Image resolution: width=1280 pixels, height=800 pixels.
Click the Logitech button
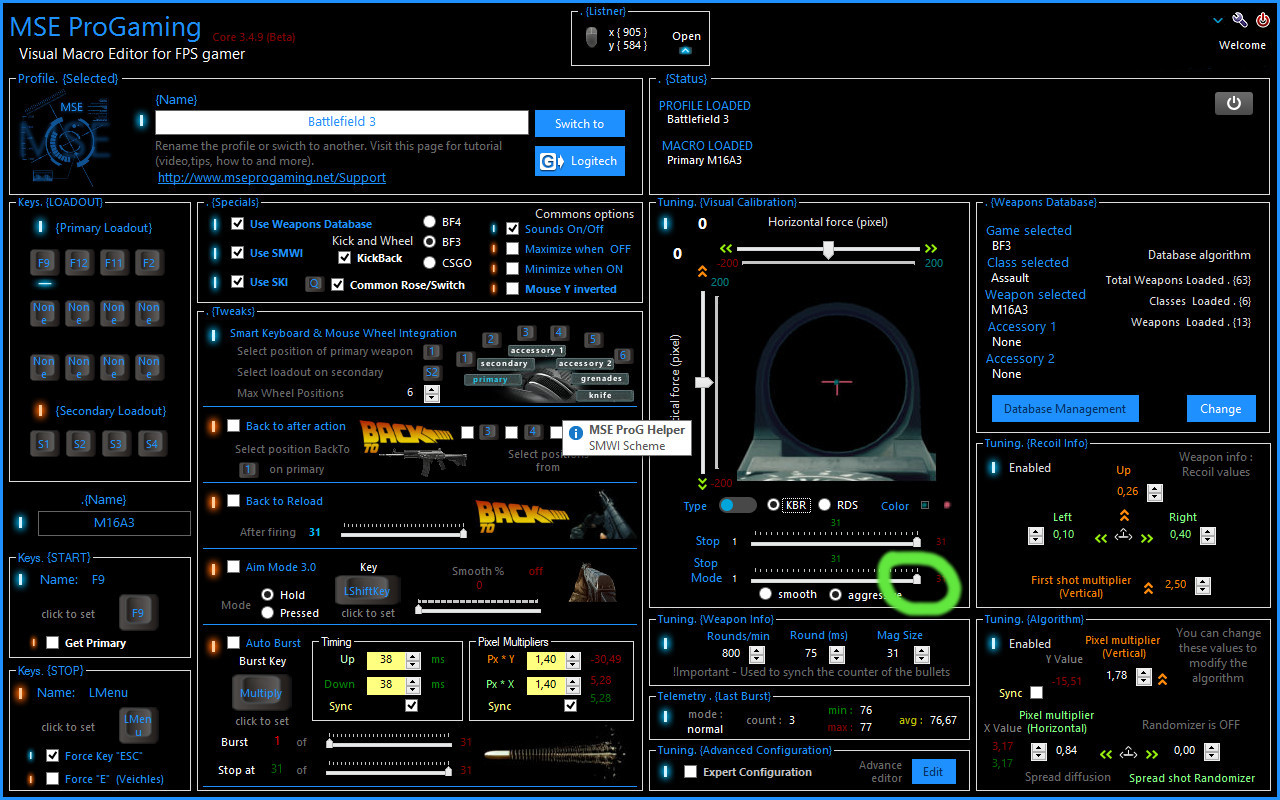point(580,161)
